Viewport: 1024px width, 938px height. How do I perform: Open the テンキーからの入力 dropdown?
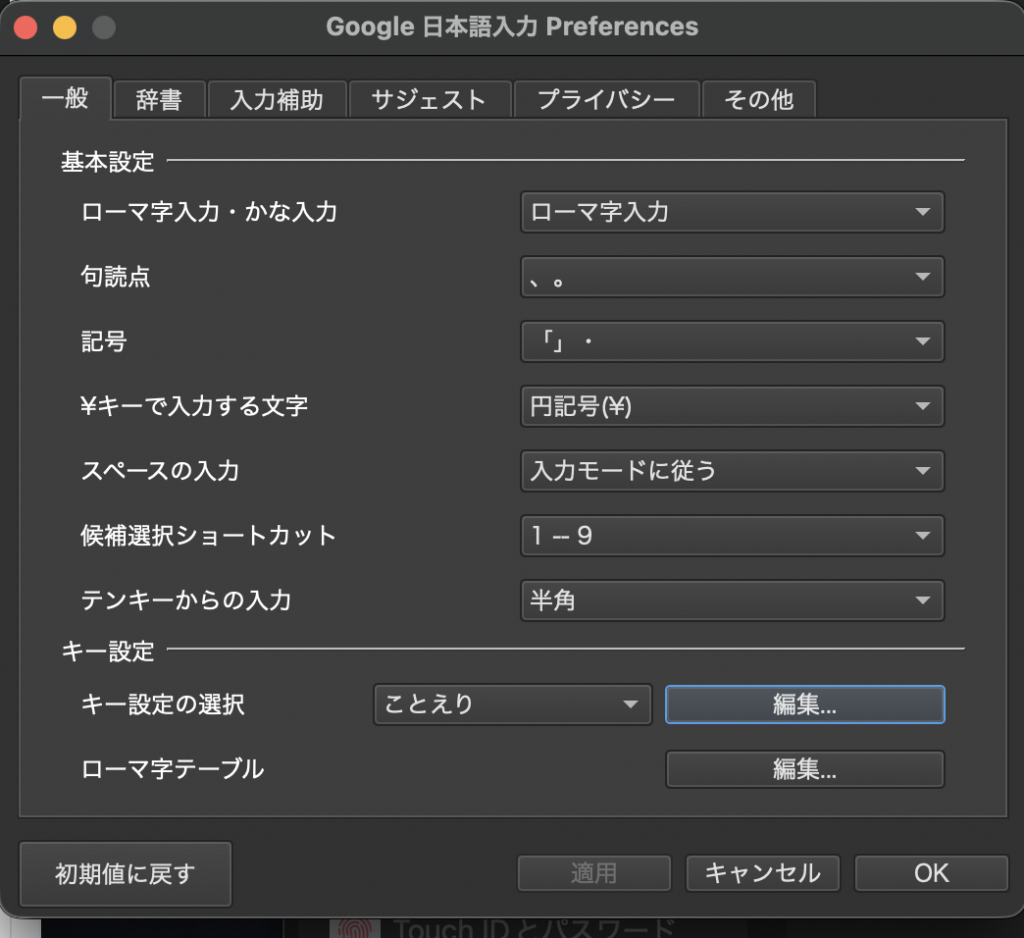click(732, 601)
